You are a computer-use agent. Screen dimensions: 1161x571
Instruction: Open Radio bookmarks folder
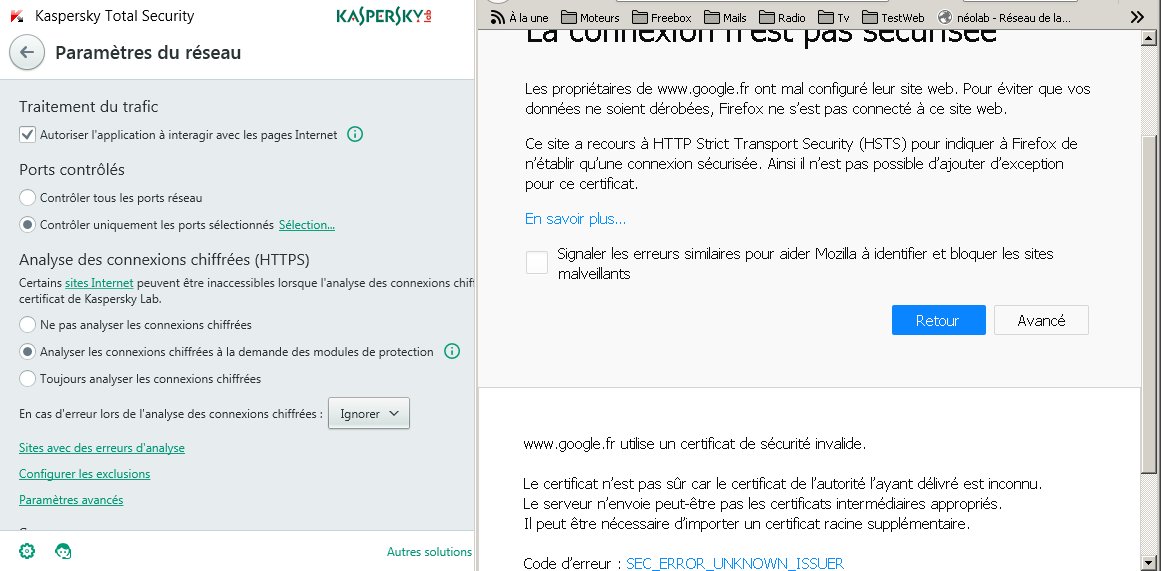(783, 17)
